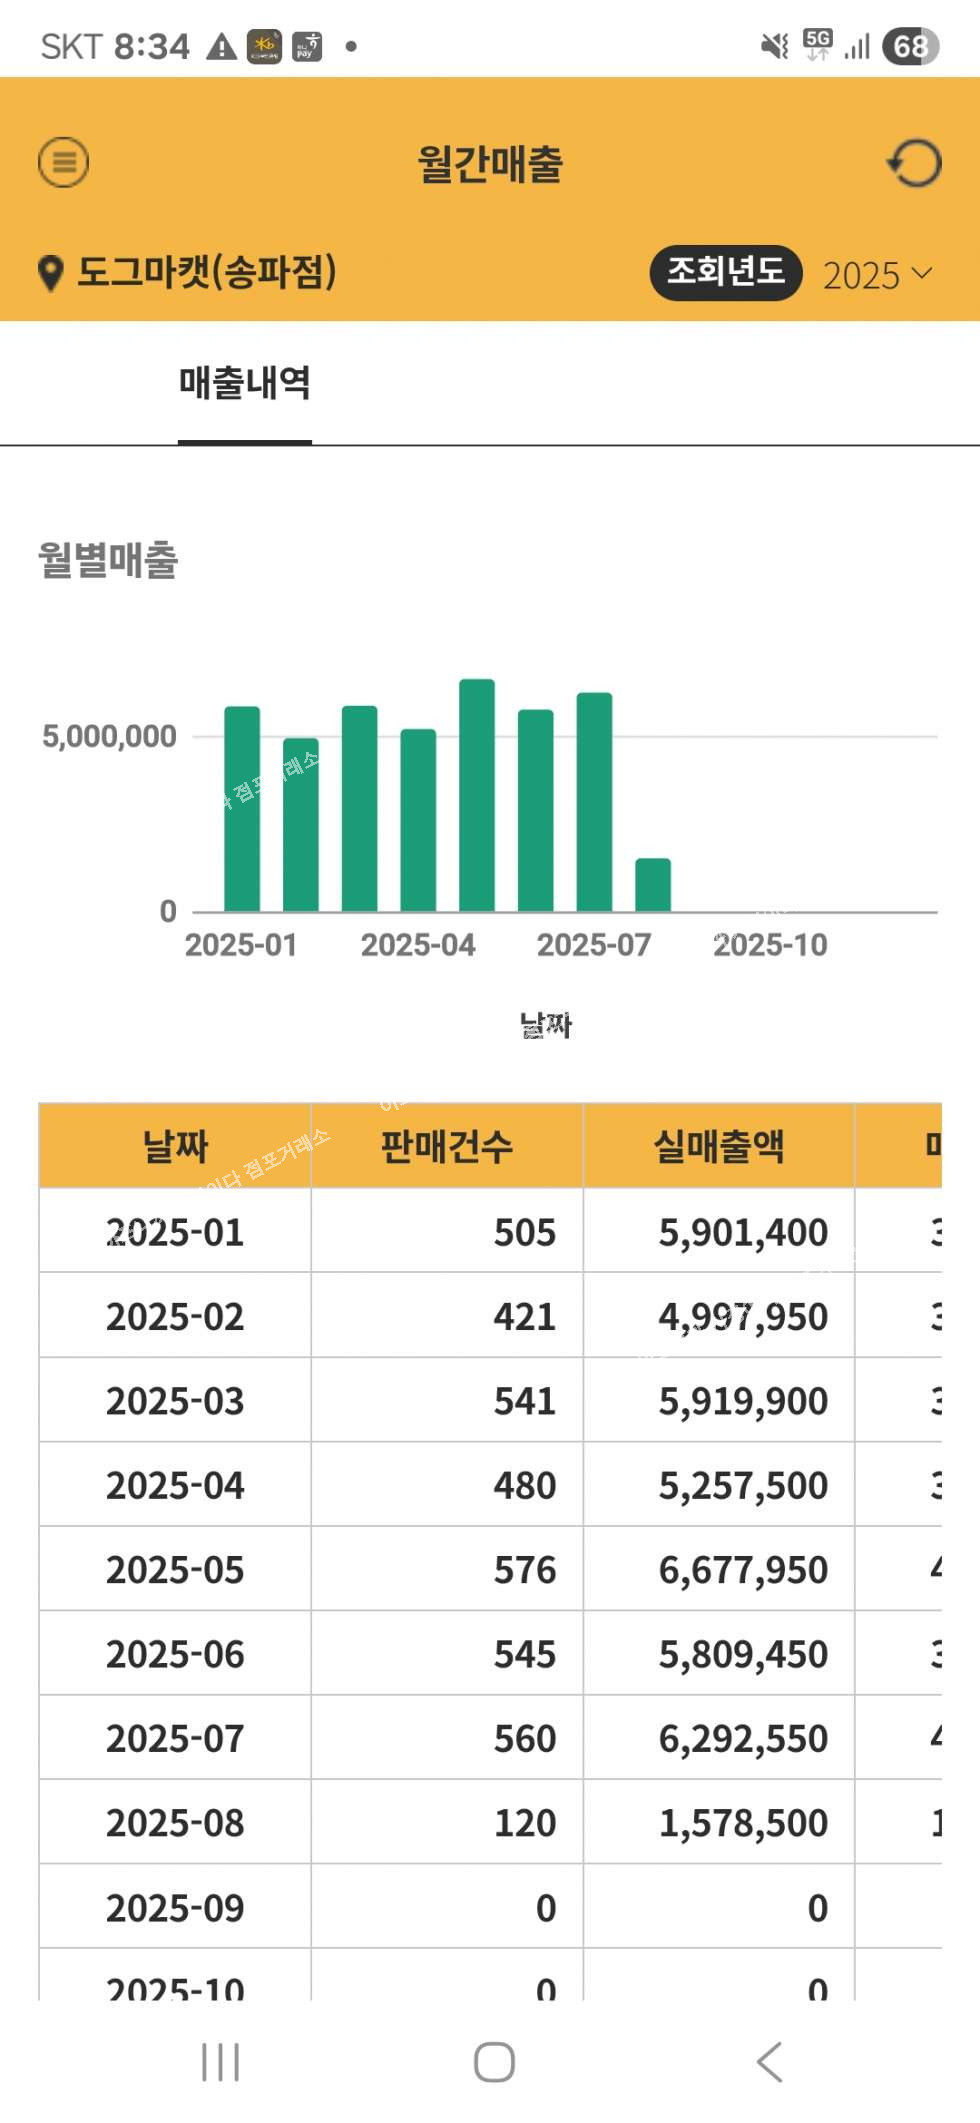Screen dimensions: 980x2123
Task: Tap the 실매출액 column header
Action: [719, 1146]
